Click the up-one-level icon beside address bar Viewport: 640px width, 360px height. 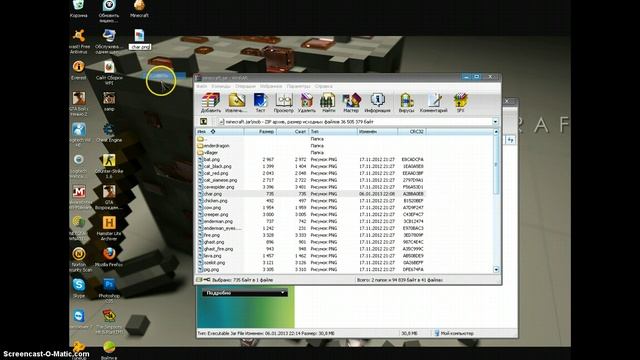(x=203, y=122)
